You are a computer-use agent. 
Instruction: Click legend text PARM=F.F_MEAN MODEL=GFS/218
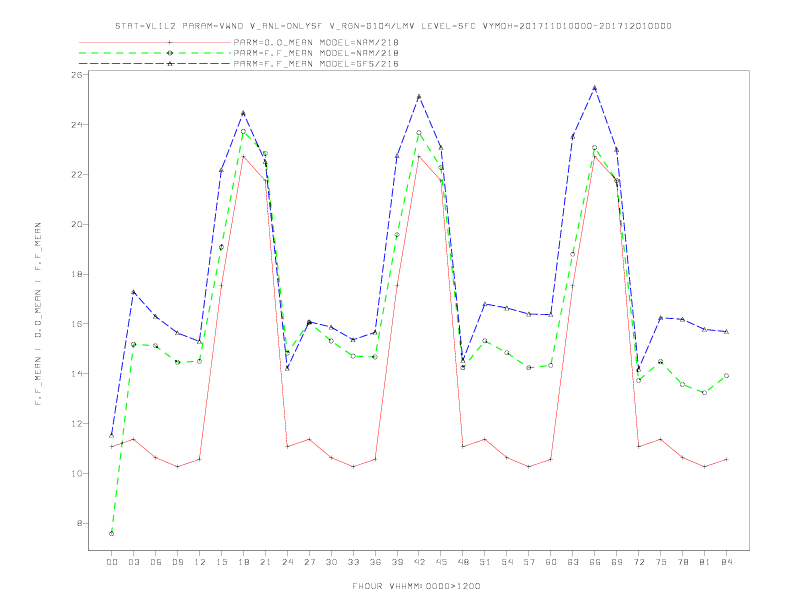316,64
